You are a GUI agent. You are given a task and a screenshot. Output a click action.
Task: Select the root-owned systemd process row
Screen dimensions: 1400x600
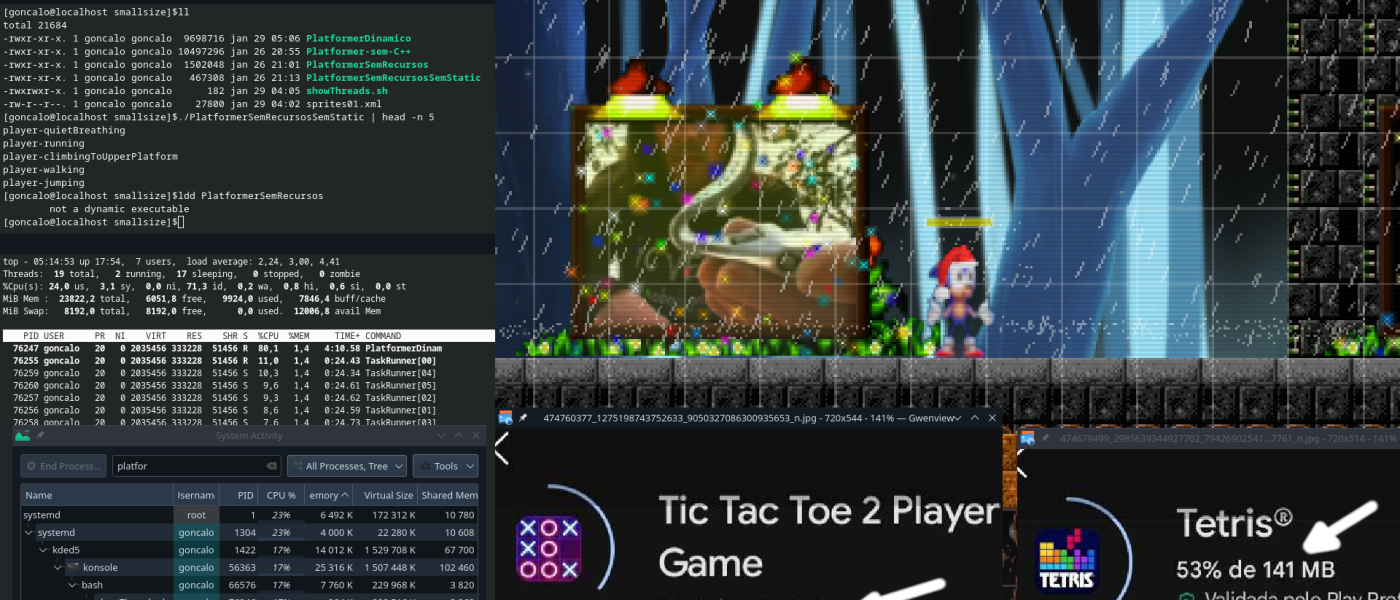(x=250, y=515)
